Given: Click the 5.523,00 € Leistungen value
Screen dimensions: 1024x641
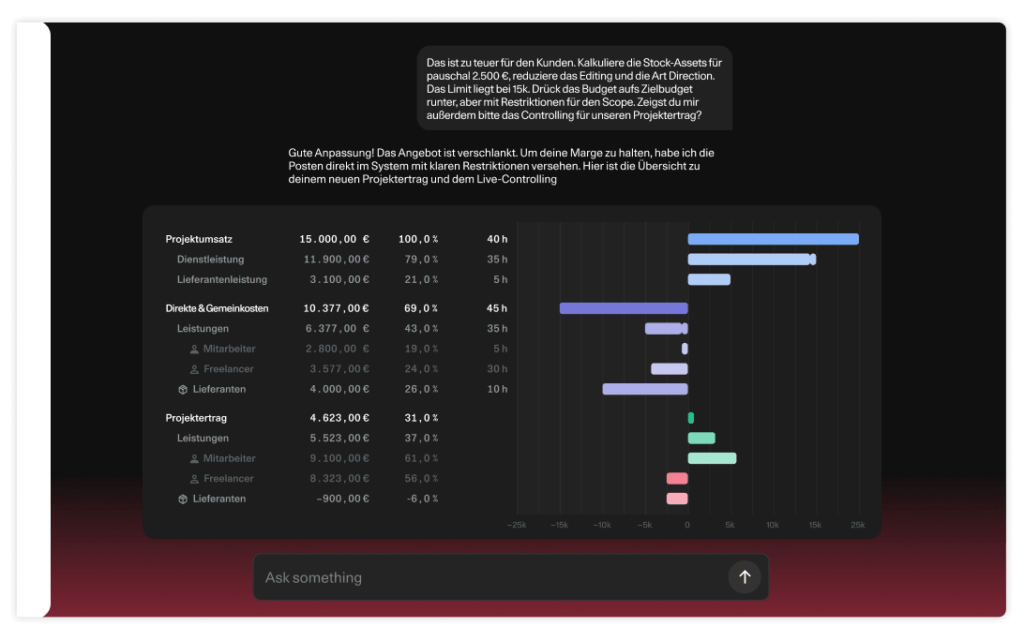Looking at the screenshot, I should 340,438.
